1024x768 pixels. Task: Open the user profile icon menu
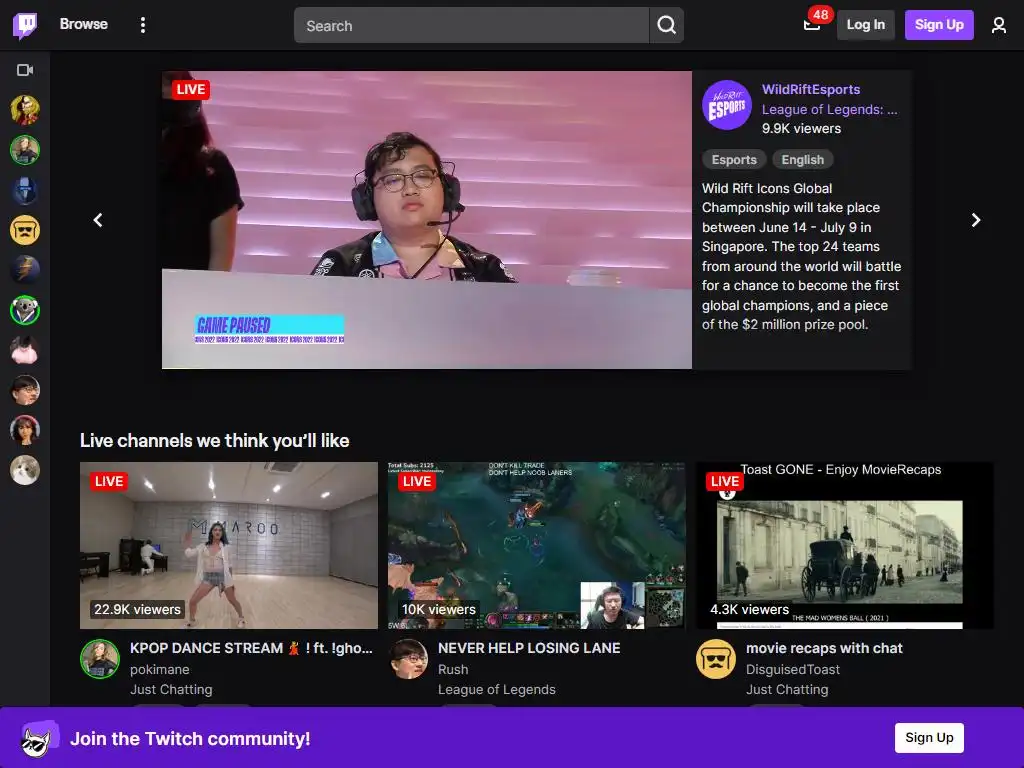tap(998, 25)
